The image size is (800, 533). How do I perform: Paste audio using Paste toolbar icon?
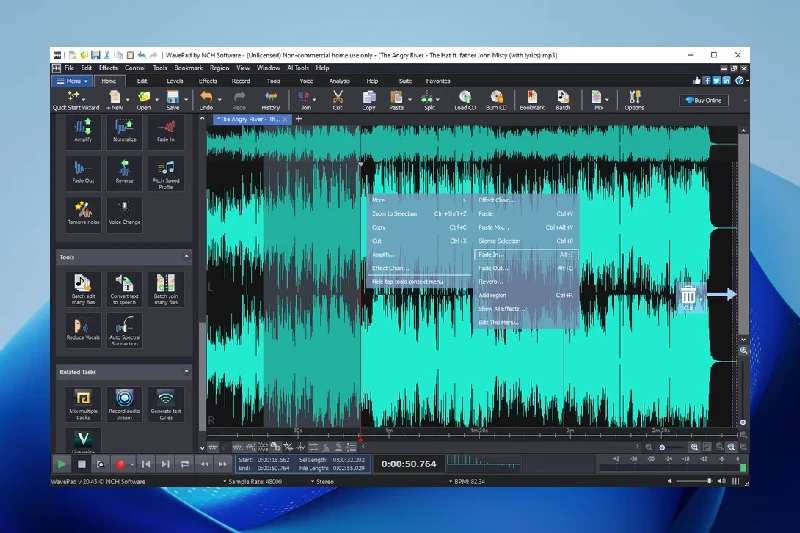(x=396, y=100)
